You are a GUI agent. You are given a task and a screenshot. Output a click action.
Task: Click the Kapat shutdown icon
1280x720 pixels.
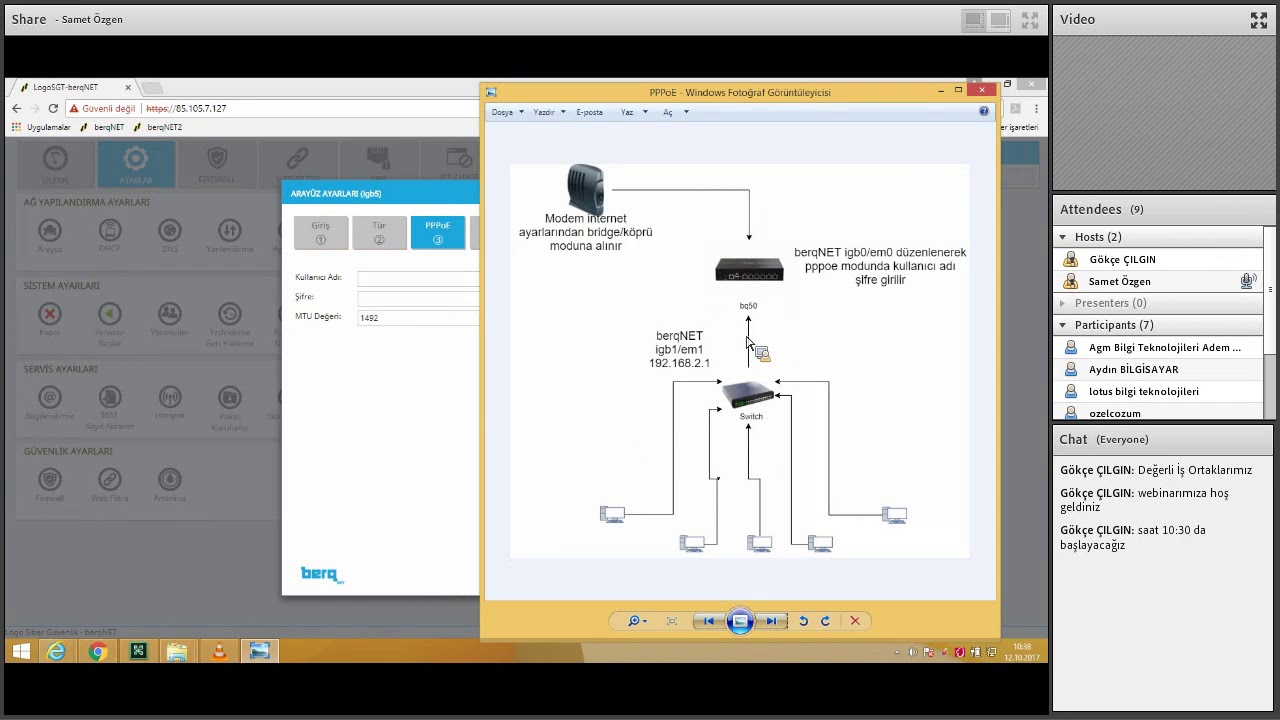pyautogui.click(x=50, y=315)
